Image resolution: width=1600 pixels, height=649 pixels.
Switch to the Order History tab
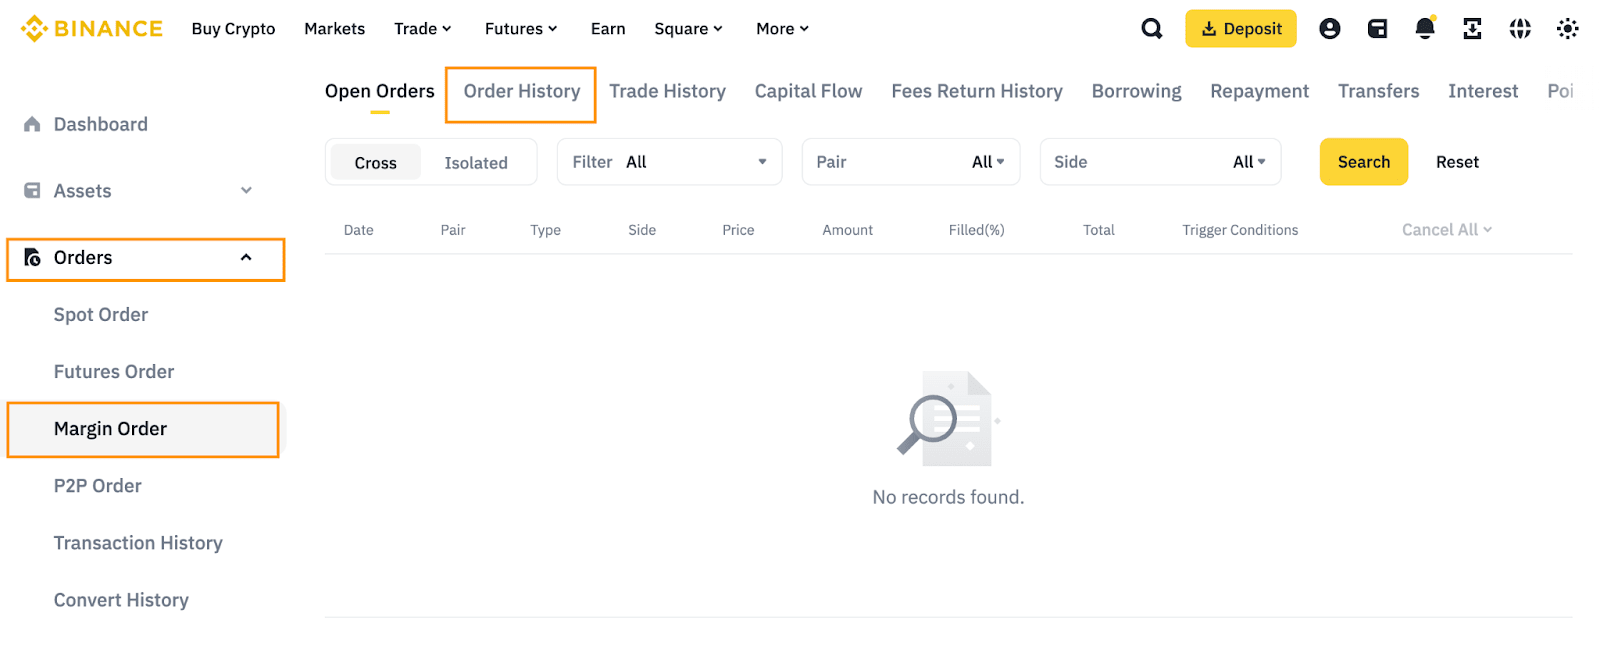point(521,92)
